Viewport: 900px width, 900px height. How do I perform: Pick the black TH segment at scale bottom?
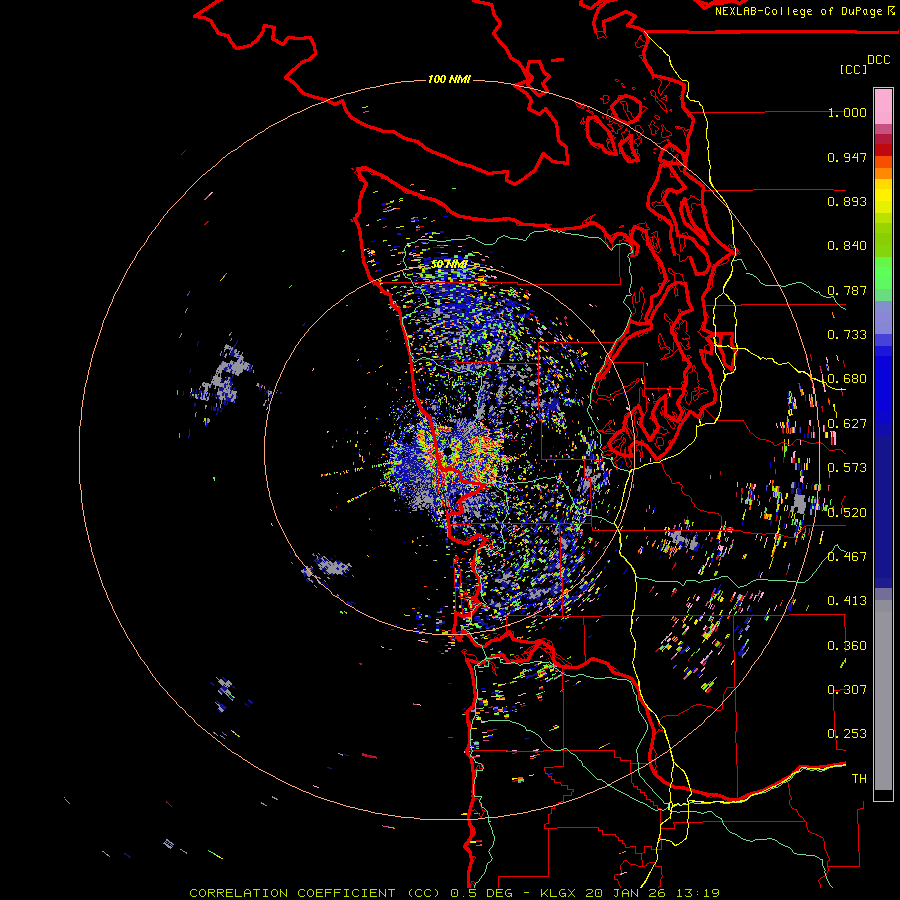(883, 795)
